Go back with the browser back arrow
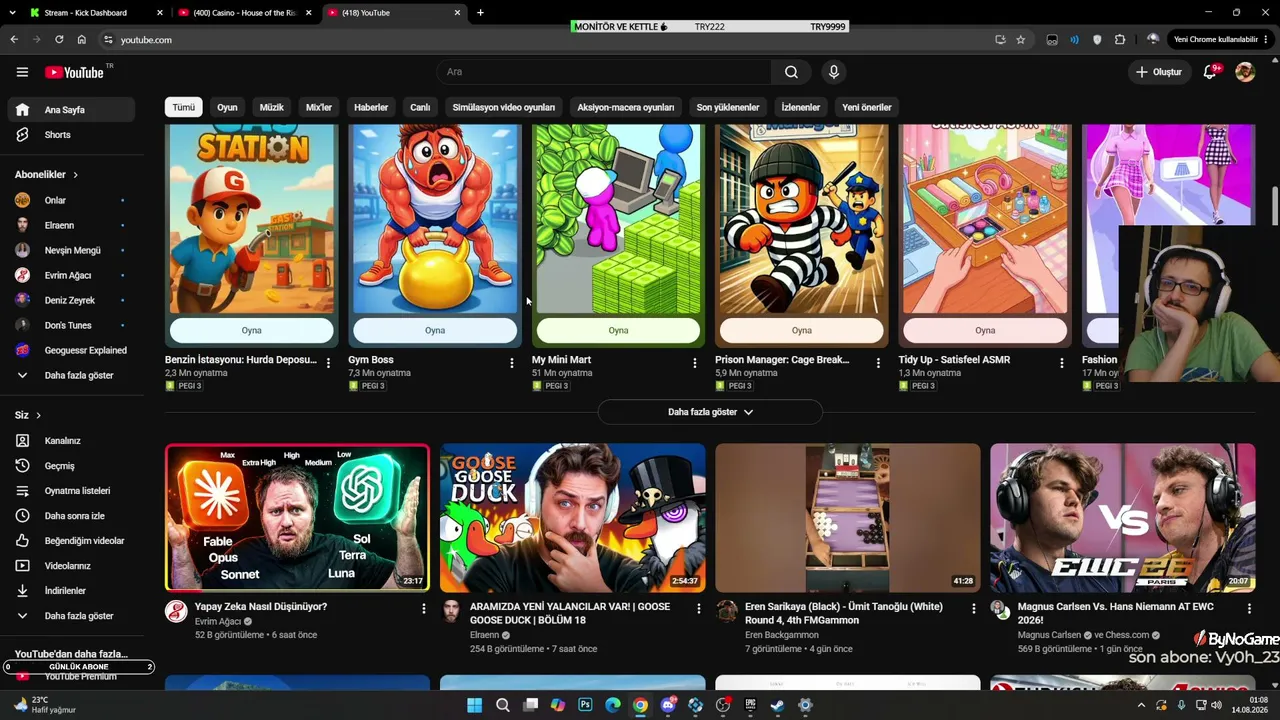 click(x=14, y=40)
